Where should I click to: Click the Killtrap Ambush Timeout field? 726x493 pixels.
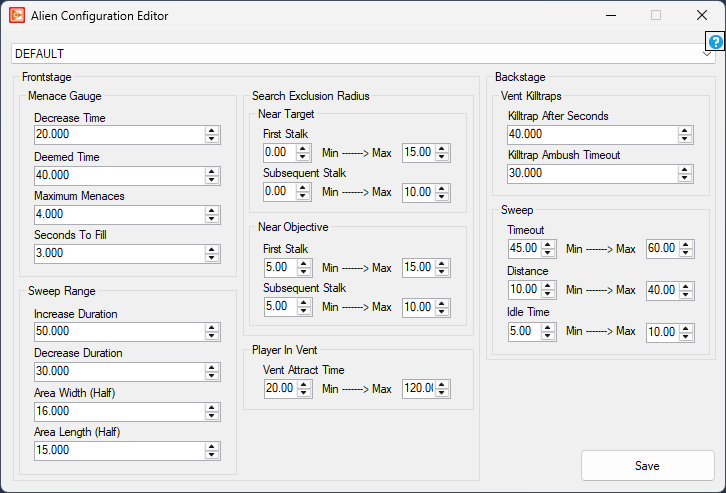tap(591, 174)
